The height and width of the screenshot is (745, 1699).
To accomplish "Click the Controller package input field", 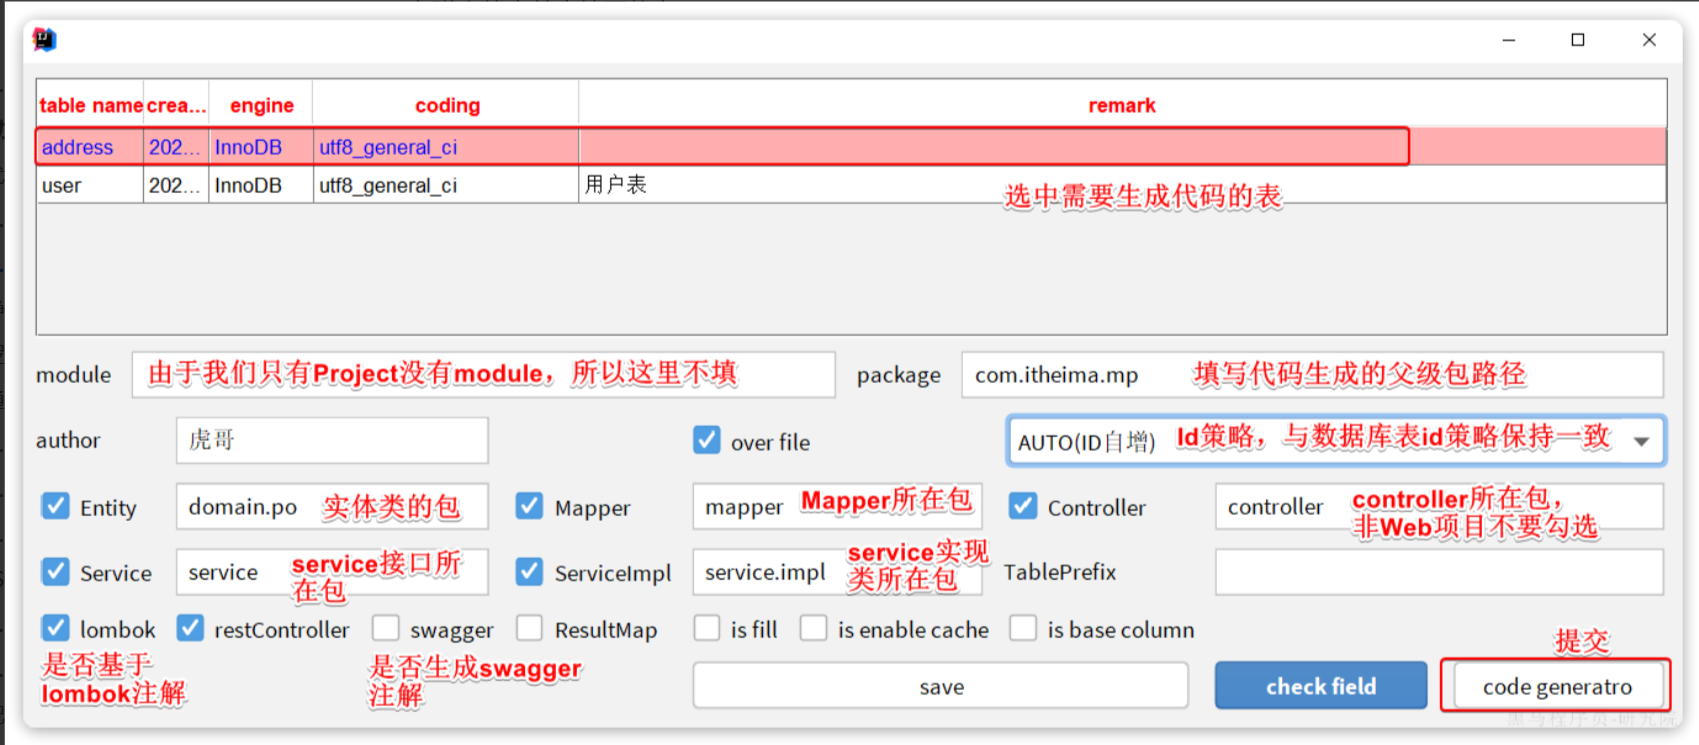I will (x=1439, y=506).
